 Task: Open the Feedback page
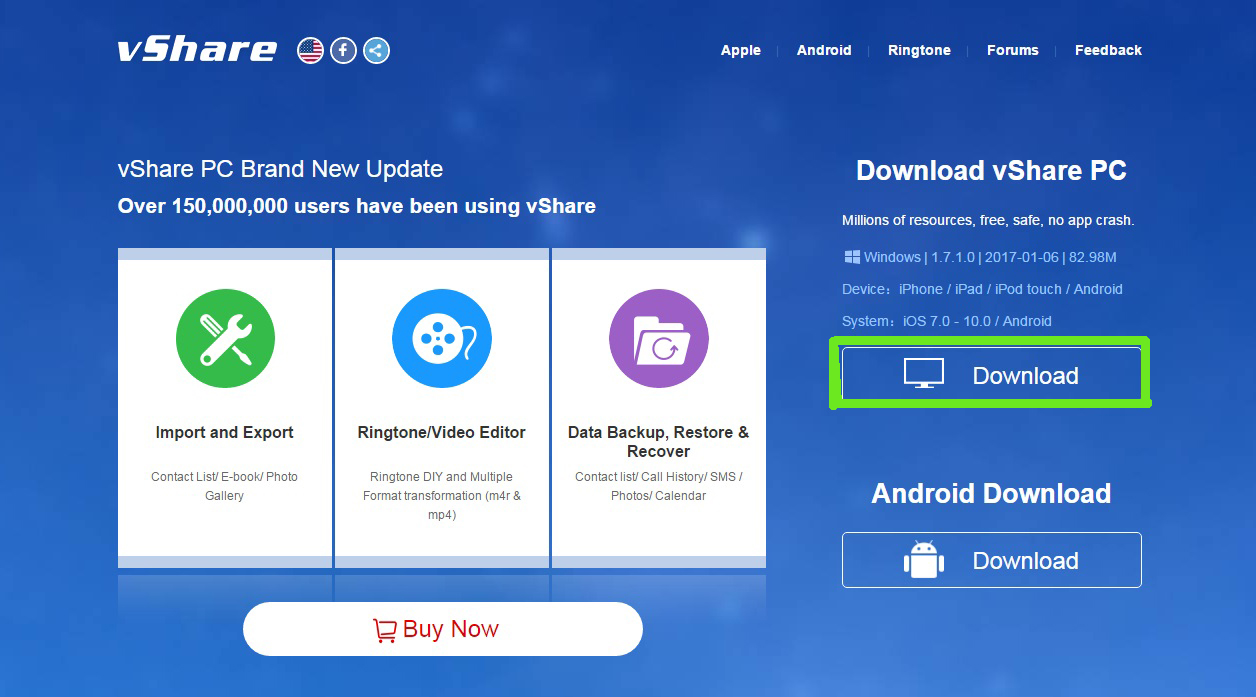[x=1108, y=50]
